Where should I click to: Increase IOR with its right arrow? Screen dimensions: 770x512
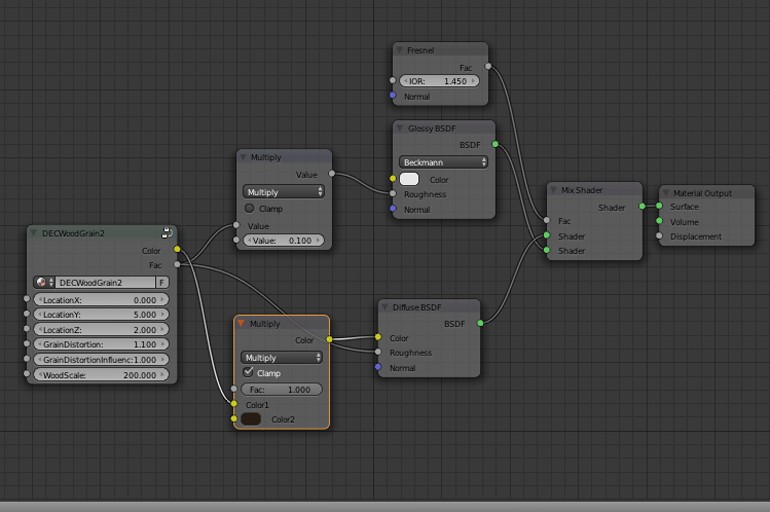[473, 81]
